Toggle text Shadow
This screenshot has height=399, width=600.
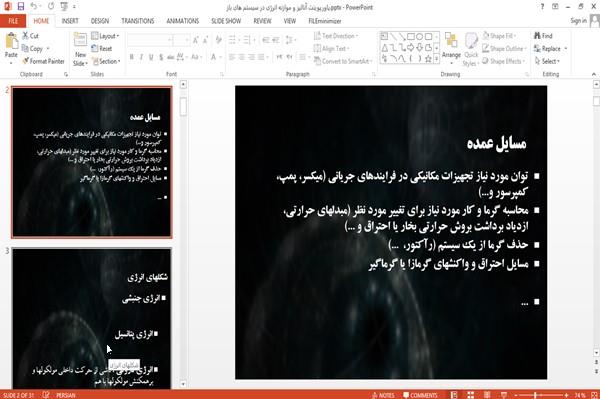(x=161, y=57)
